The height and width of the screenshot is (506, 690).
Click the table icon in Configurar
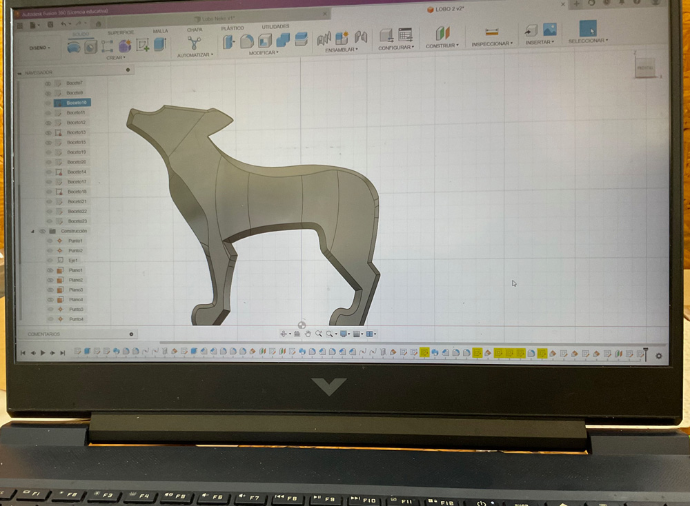[x=405, y=35]
